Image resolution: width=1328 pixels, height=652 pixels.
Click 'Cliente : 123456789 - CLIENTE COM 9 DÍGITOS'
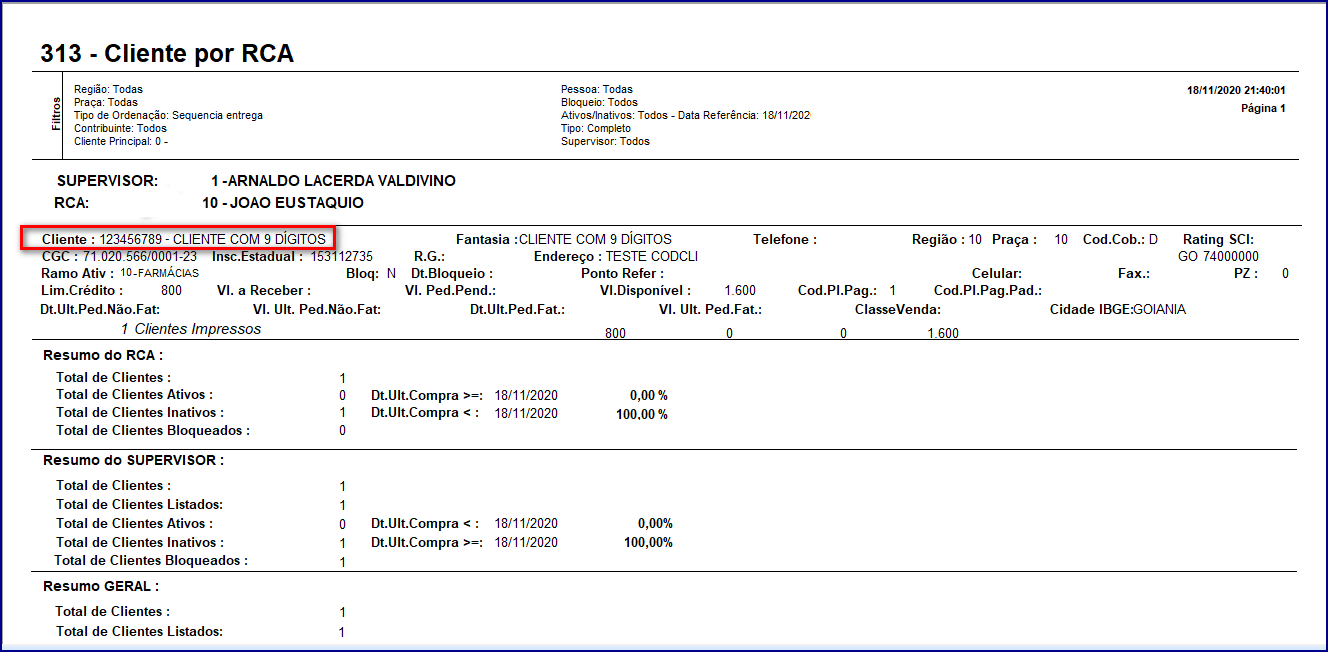pos(184,240)
